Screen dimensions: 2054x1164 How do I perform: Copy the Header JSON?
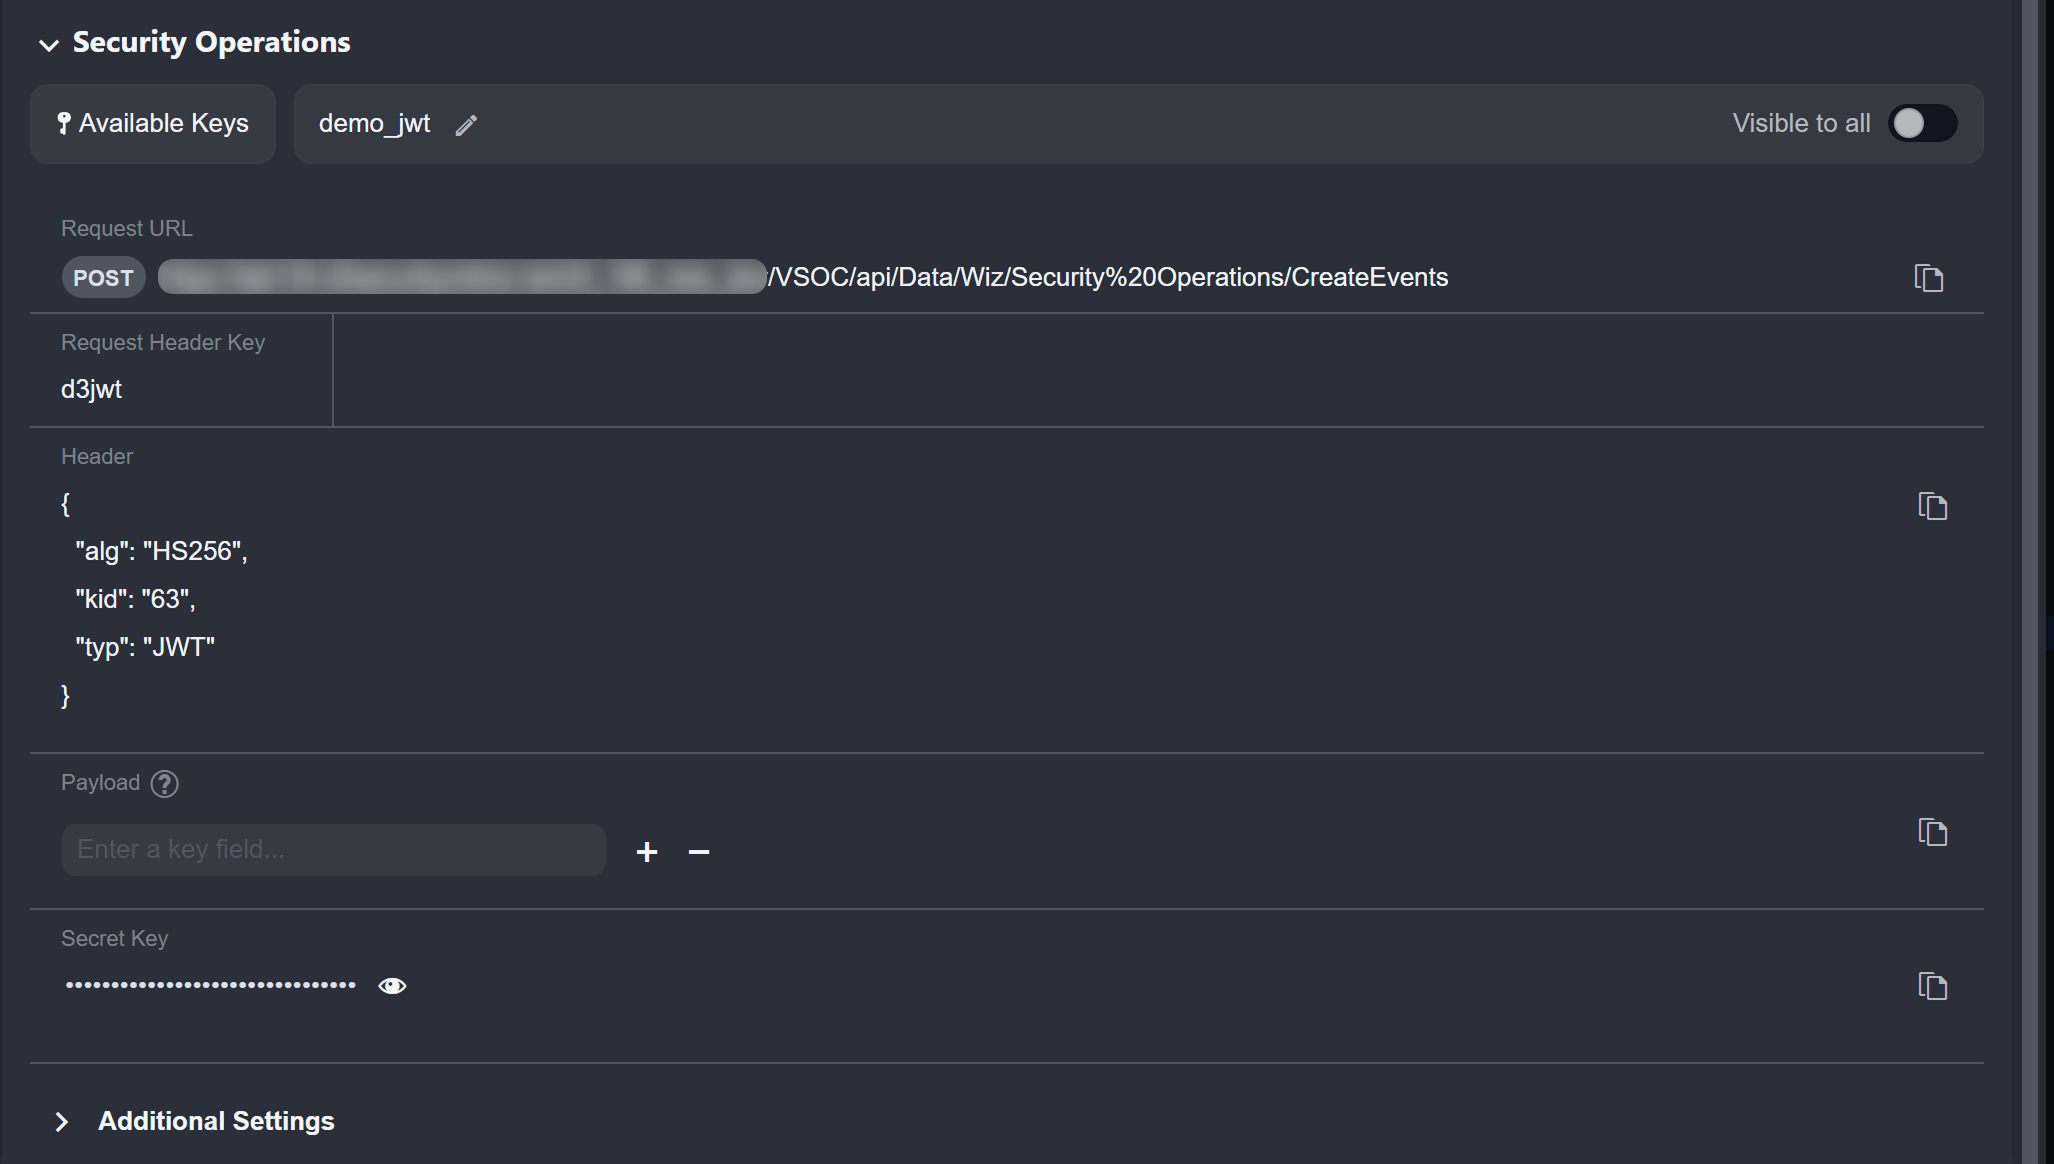tap(1932, 506)
